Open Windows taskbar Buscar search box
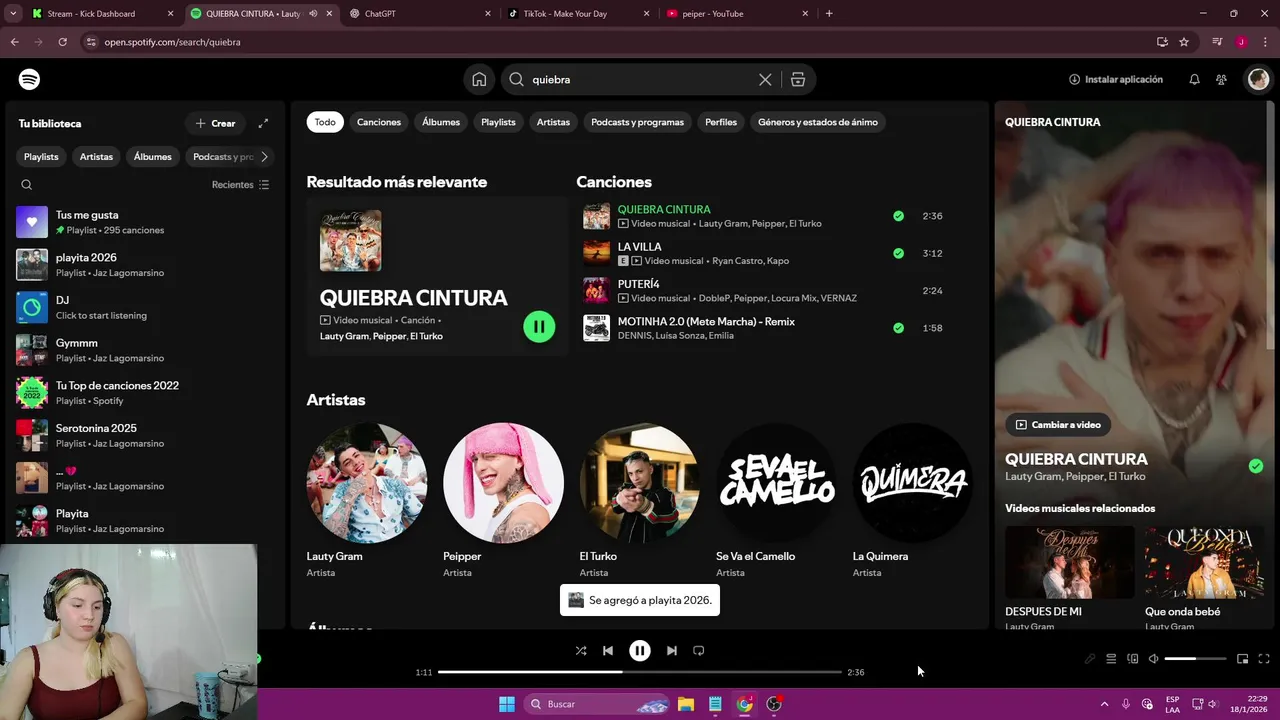Viewport: 1280px width, 720px height. pyautogui.click(x=598, y=704)
